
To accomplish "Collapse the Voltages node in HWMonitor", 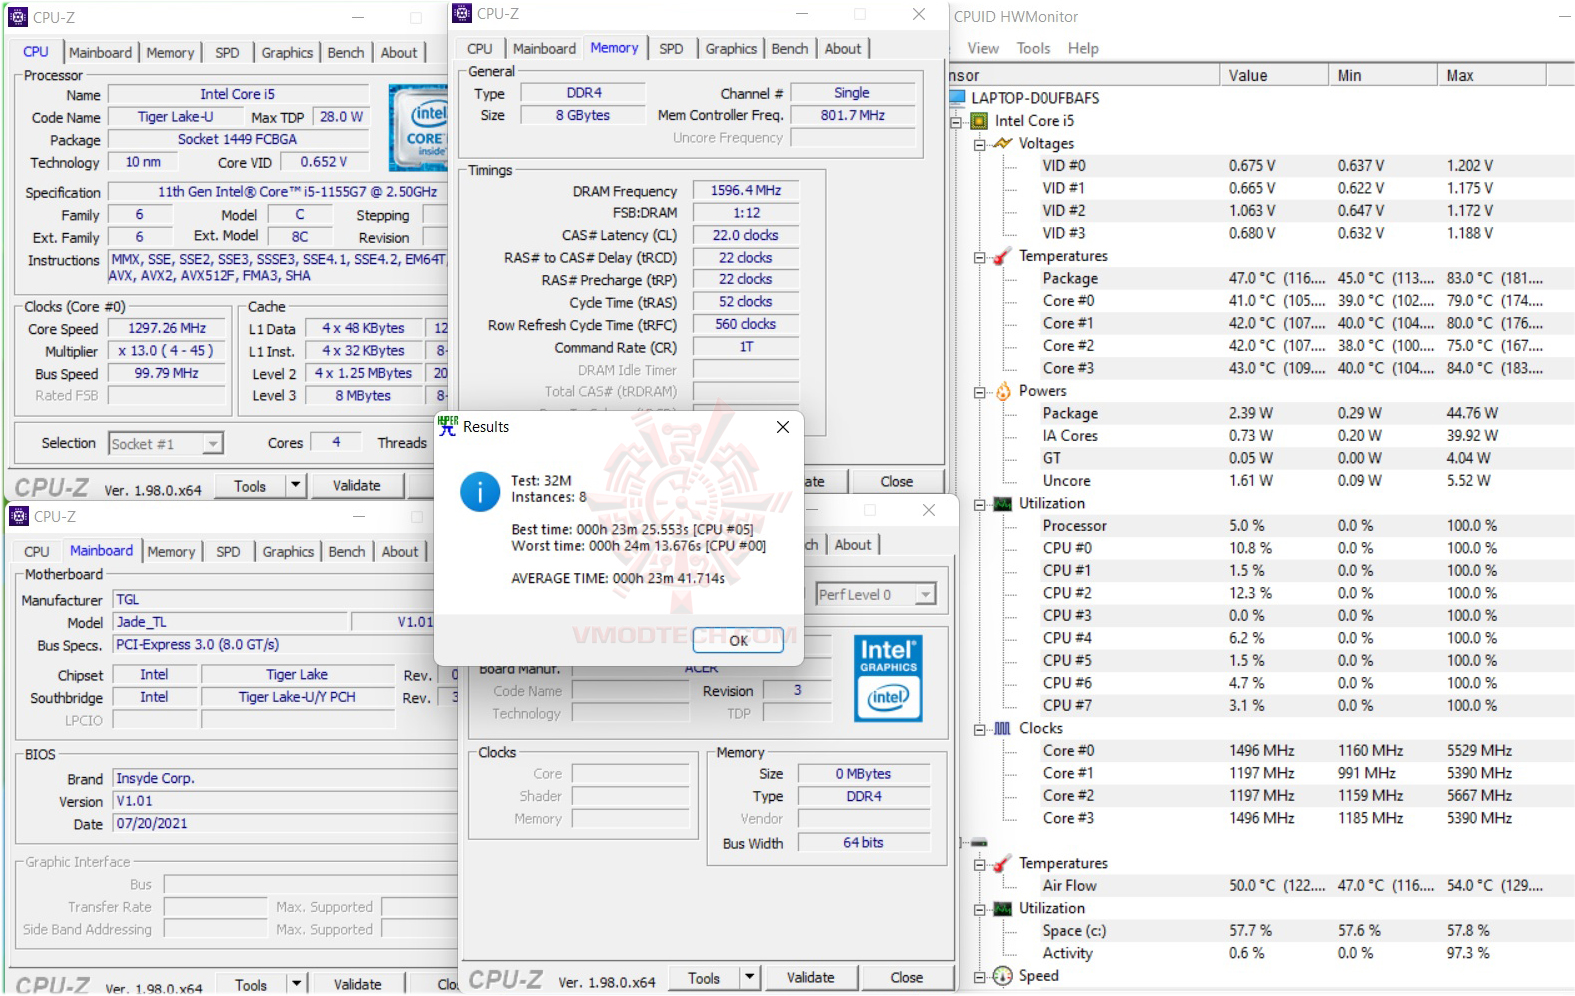I will (x=980, y=144).
